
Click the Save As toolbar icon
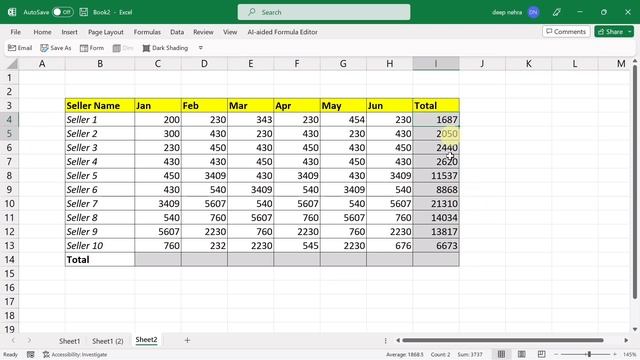[x=56, y=48]
